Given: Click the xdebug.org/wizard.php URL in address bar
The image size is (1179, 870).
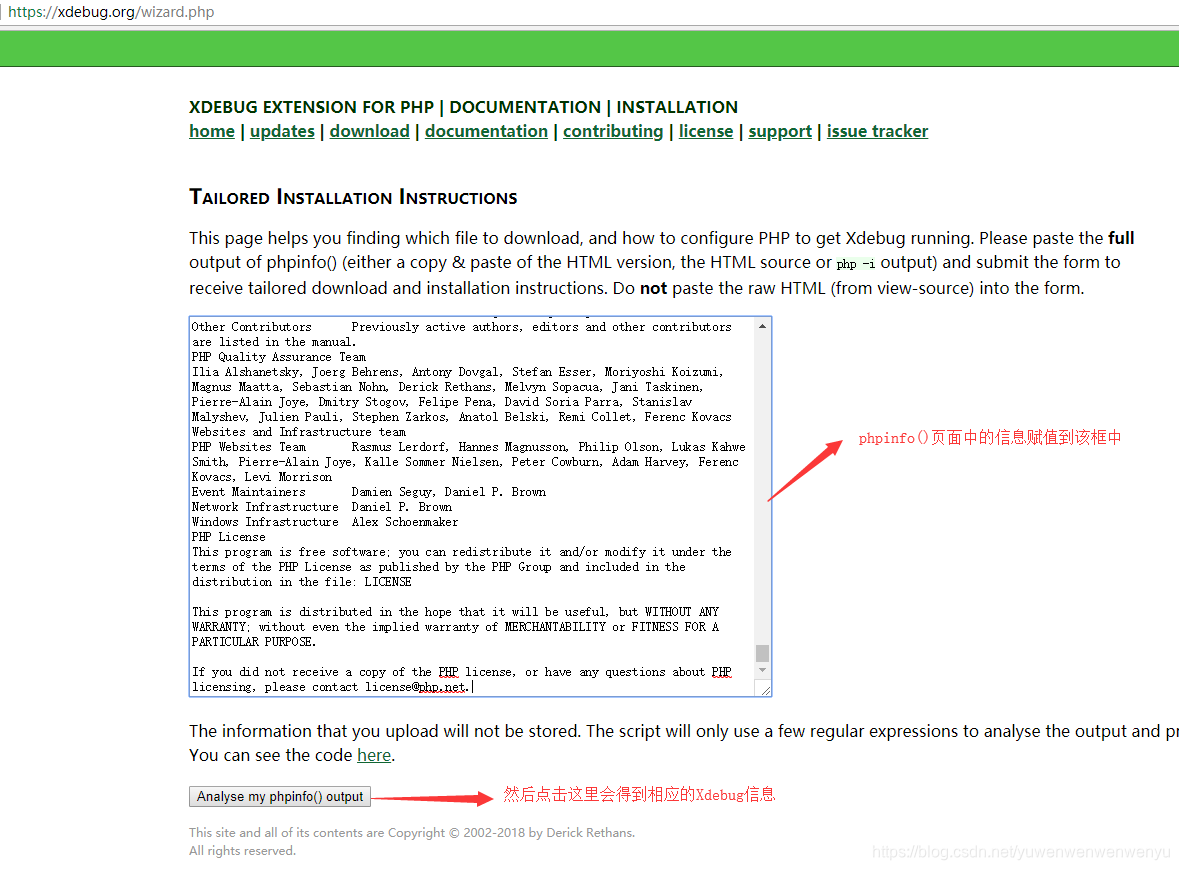Looking at the screenshot, I should [x=111, y=12].
